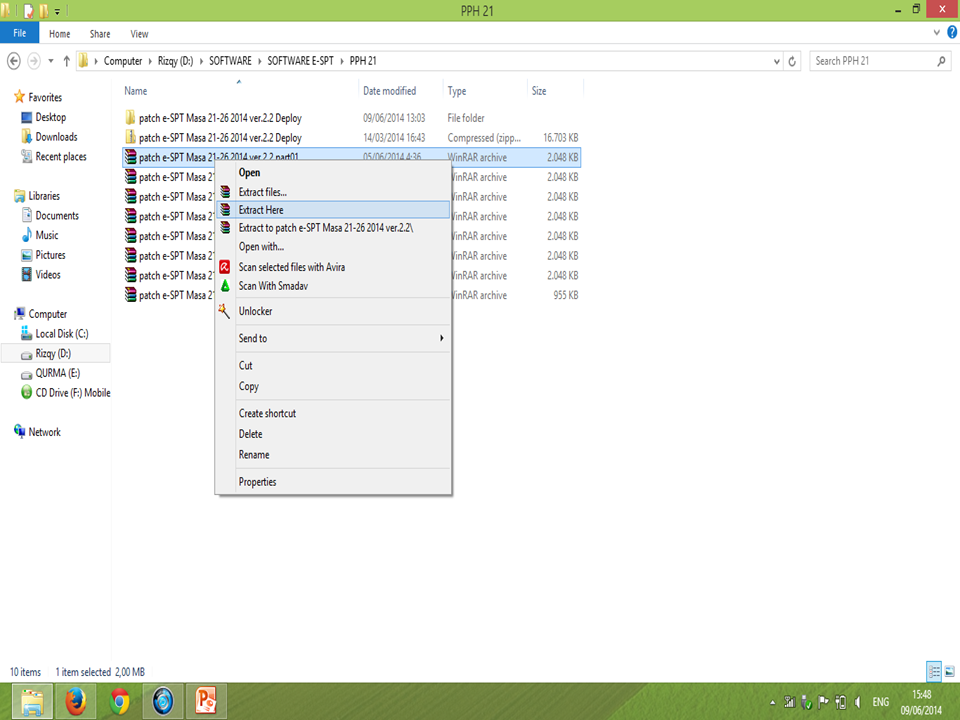Click WinRAR icon beside Extract files
The image size is (960, 720).
coord(225,192)
